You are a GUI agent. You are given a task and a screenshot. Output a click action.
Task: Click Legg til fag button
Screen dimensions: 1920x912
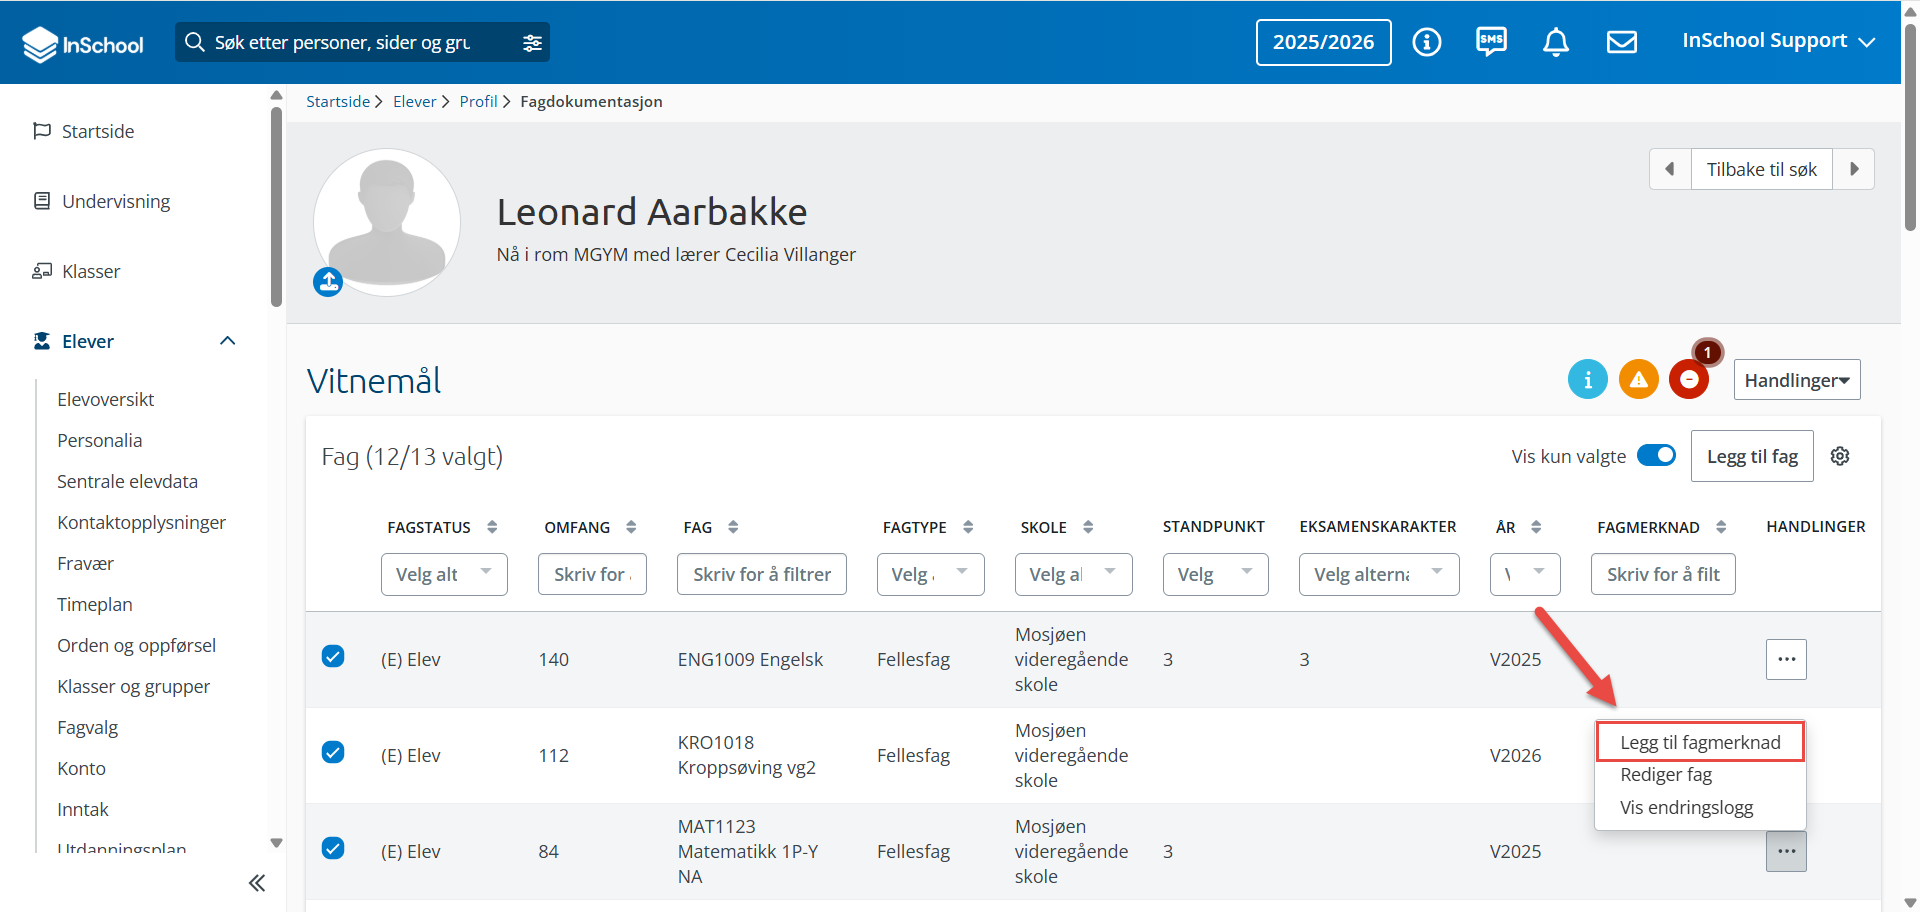1752,456
